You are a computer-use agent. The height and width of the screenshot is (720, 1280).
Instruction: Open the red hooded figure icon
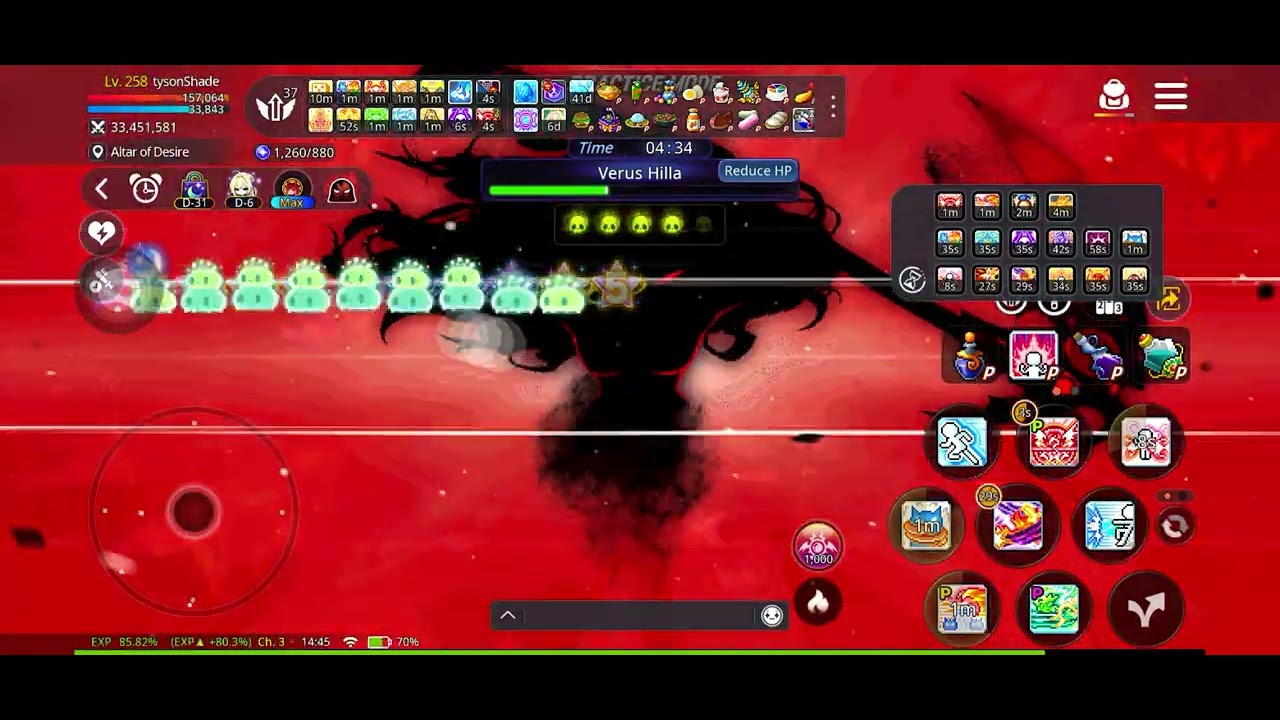[x=341, y=189]
